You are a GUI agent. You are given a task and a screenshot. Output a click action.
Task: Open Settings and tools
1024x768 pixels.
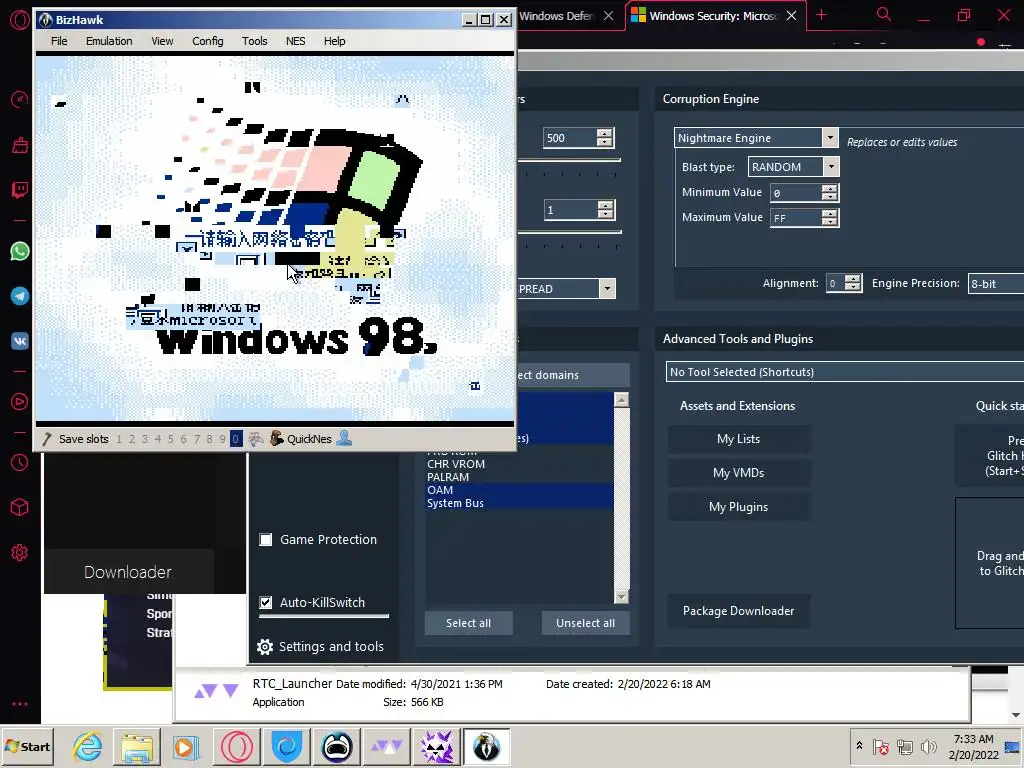(x=321, y=647)
